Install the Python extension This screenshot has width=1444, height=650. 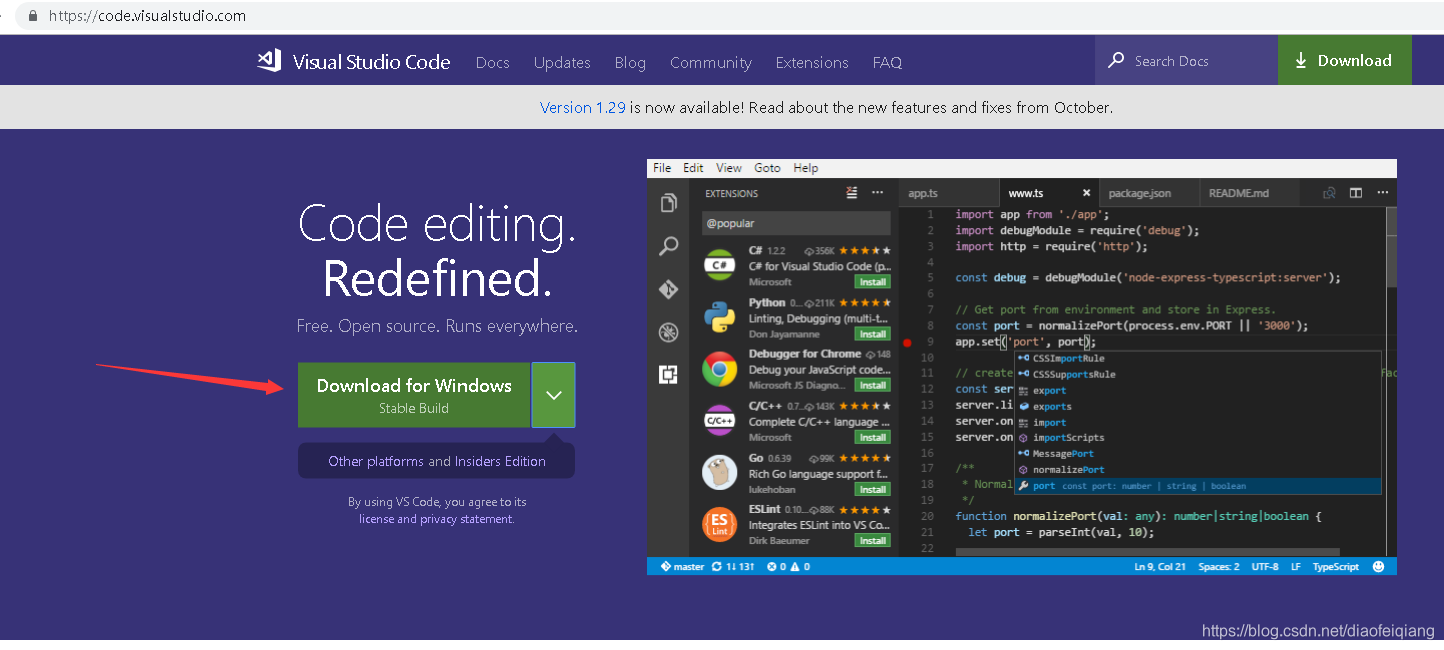[x=872, y=334]
